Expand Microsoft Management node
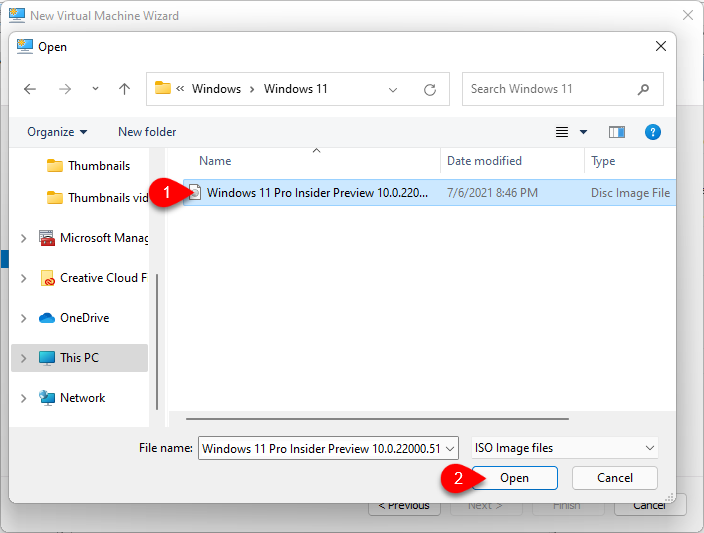The height and width of the screenshot is (533, 704). point(23,238)
